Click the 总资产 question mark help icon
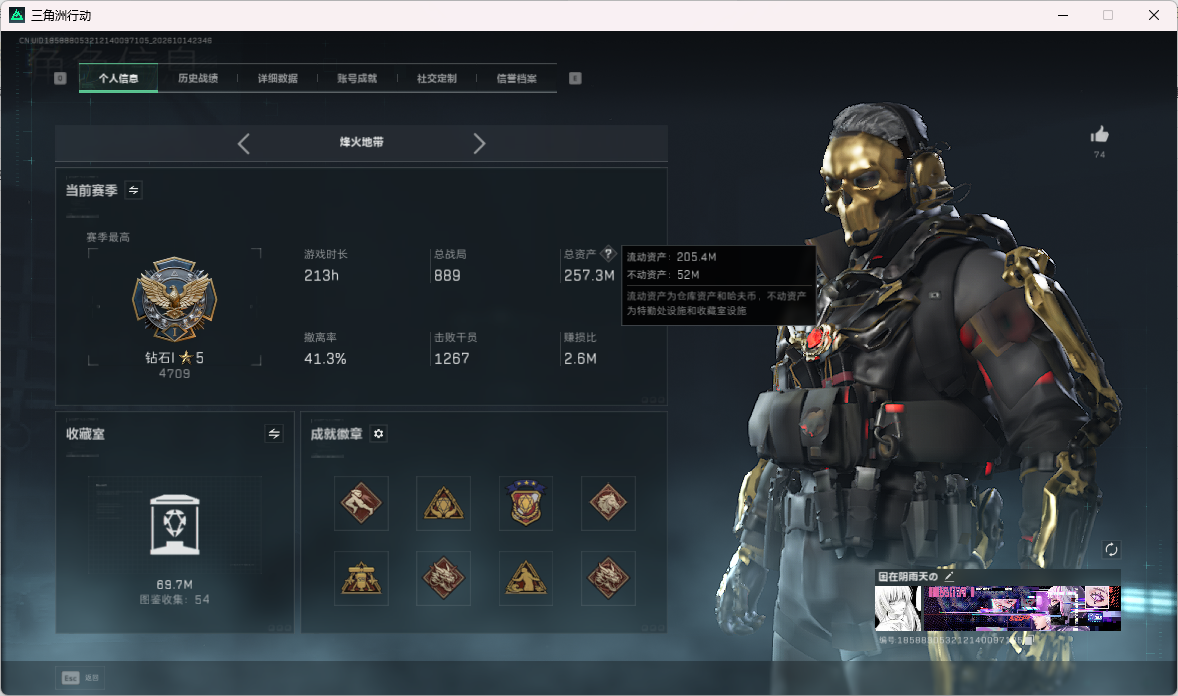Screen dimensions: 1178x696 coord(609,254)
